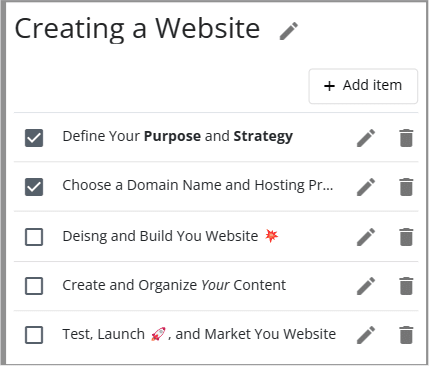
Task: Delete 'Test, Launch, and Market' item
Action: coord(406,335)
